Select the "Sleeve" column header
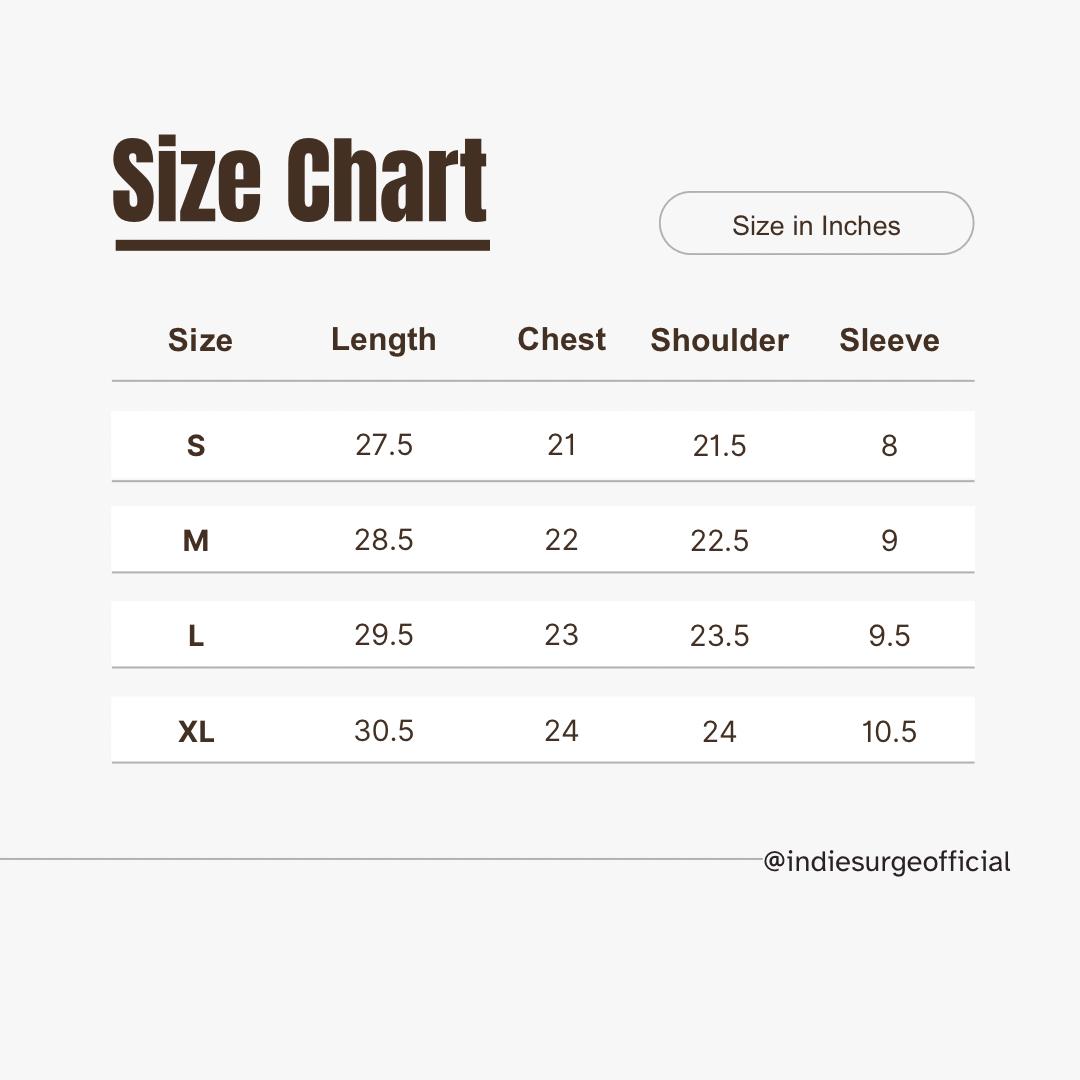The width and height of the screenshot is (1080, 1080). point(889,340)
